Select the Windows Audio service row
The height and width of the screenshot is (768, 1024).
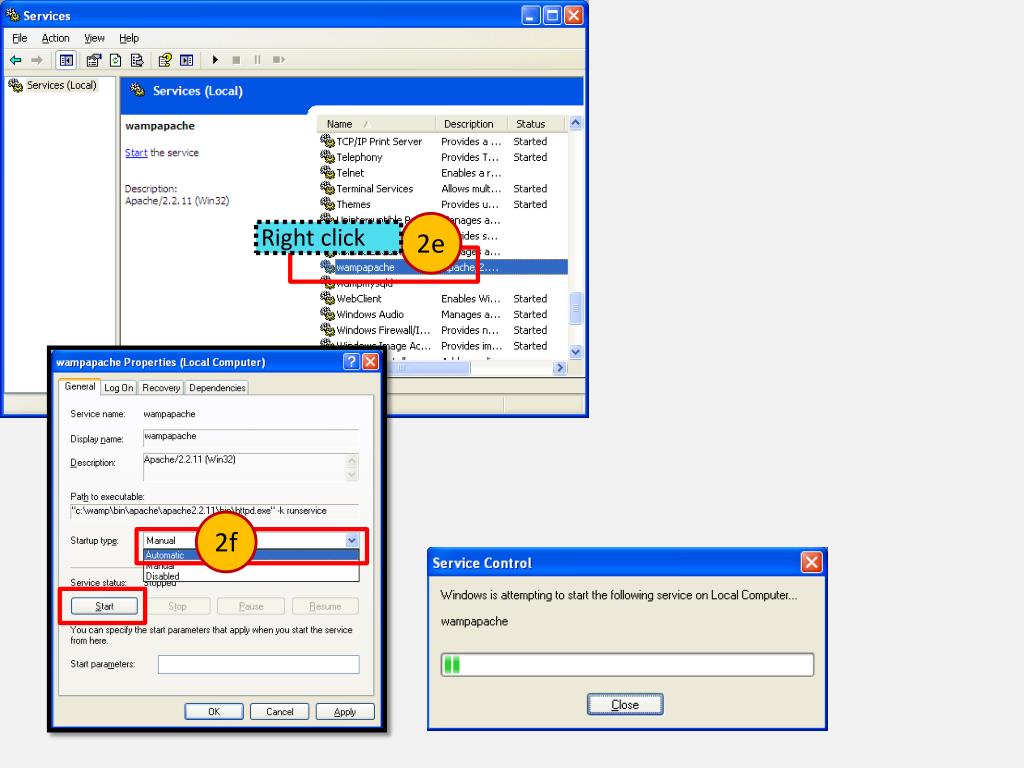click(x=443, y=314)
